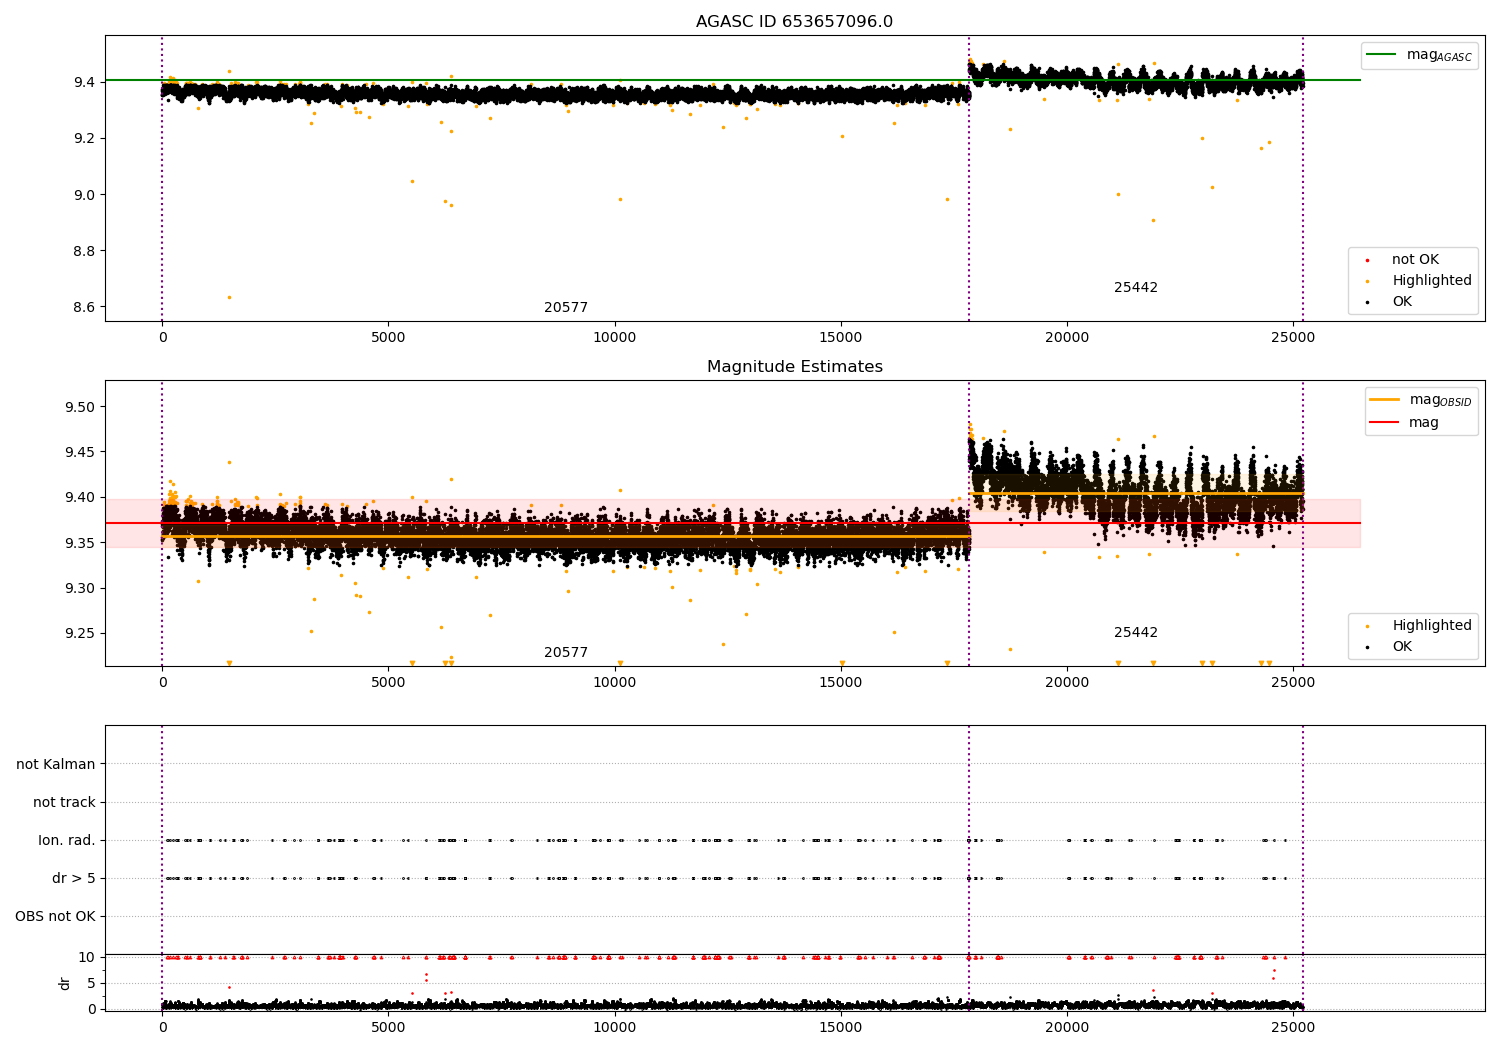Click the 8.6 y-tick in top plot

[84, 307]
